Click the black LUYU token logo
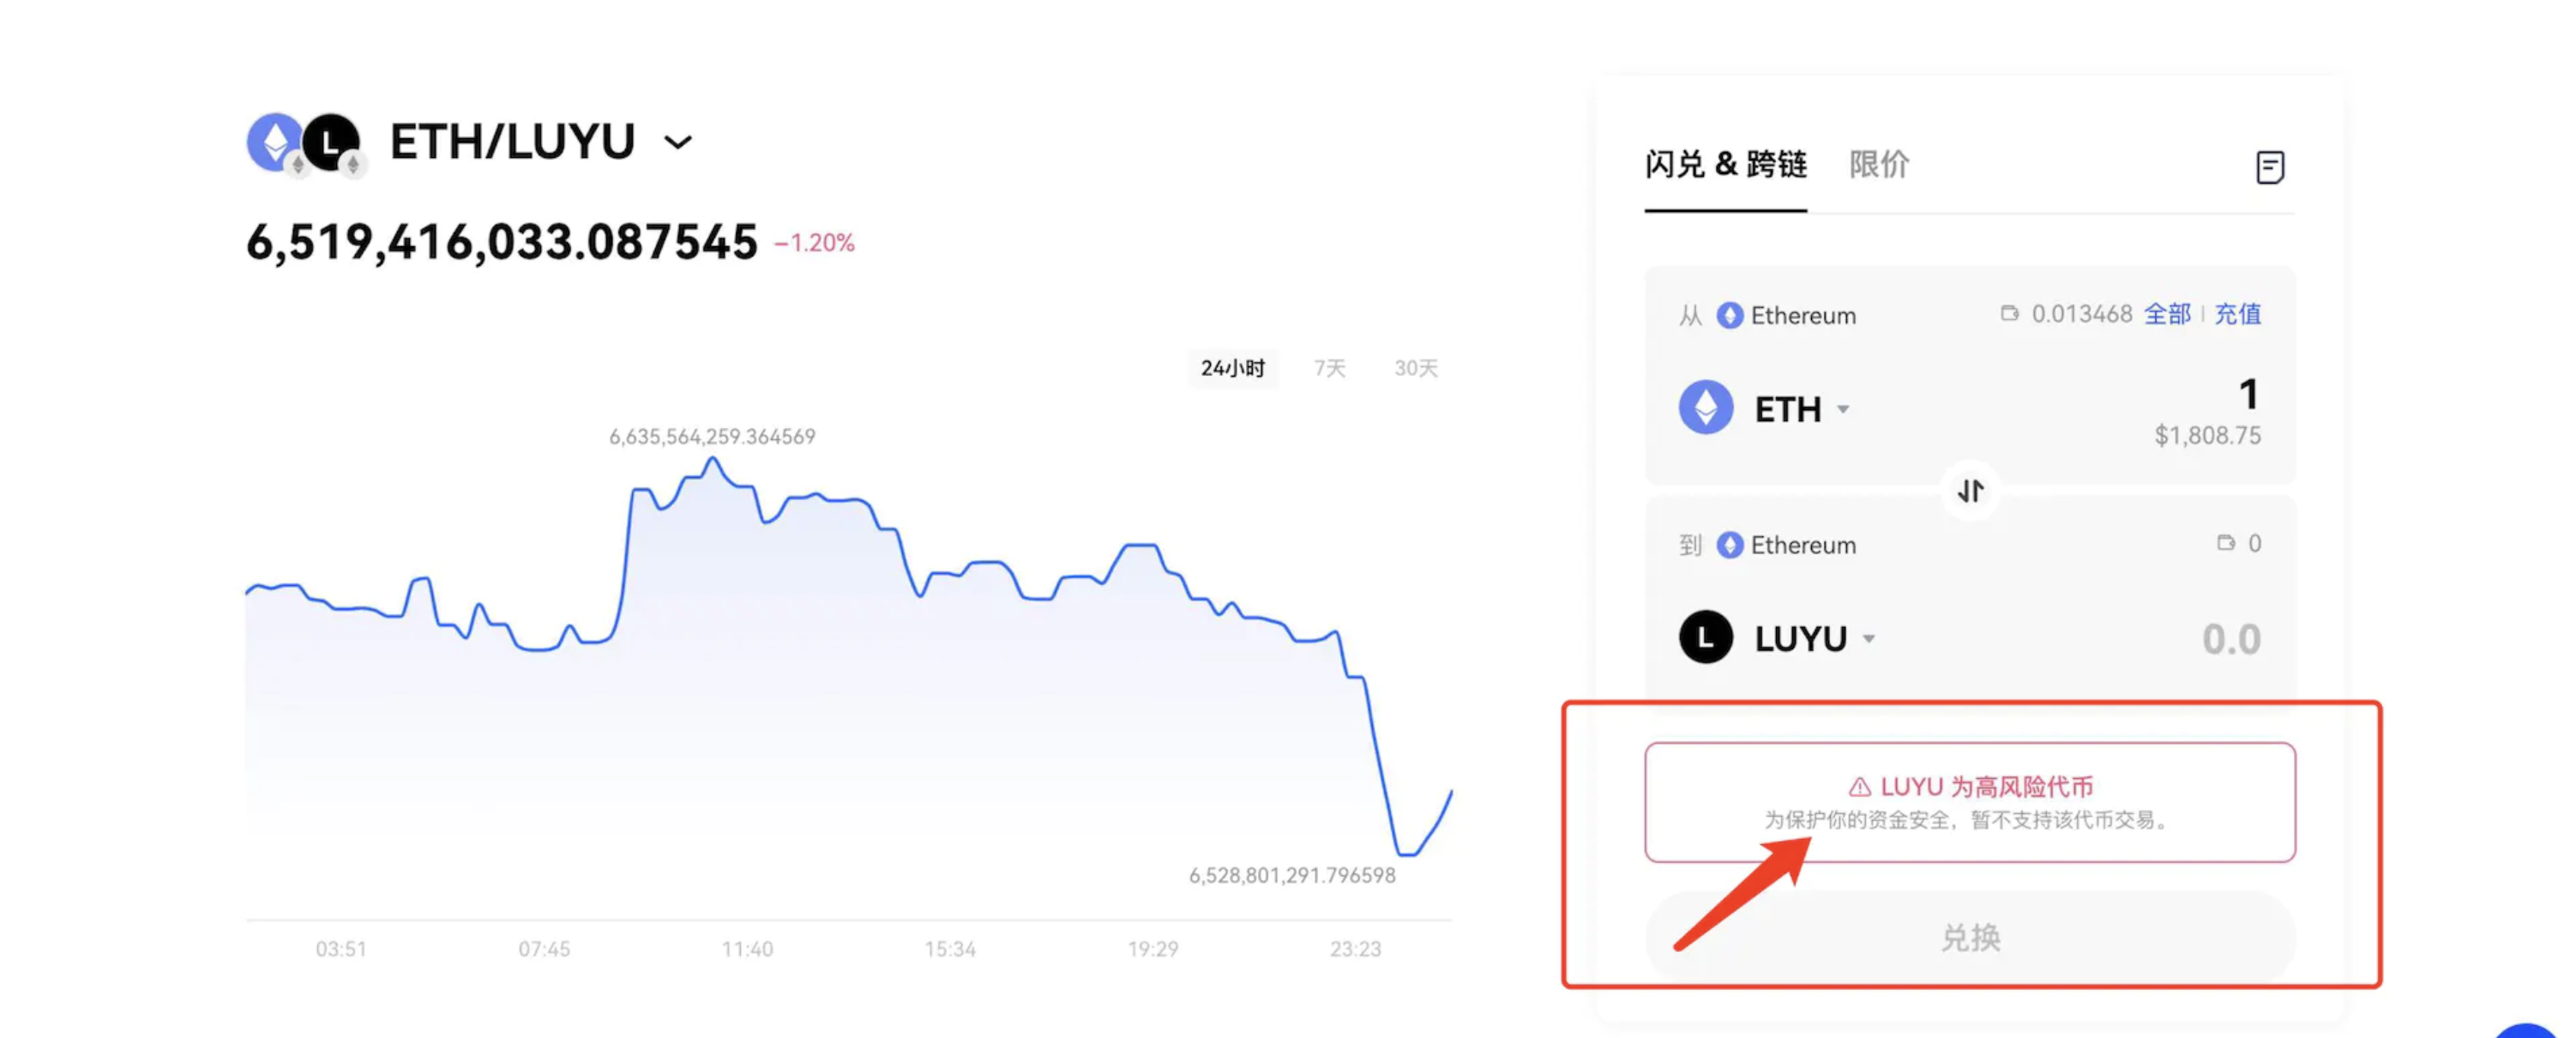This screenshot has height=1038, width=2576. tap(1705, 637)
